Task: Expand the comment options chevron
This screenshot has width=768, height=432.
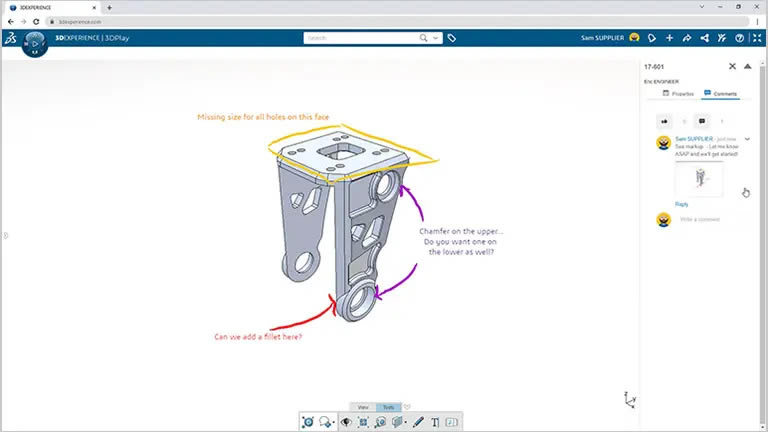Action: pyautogui.click(x=748, y=139)
